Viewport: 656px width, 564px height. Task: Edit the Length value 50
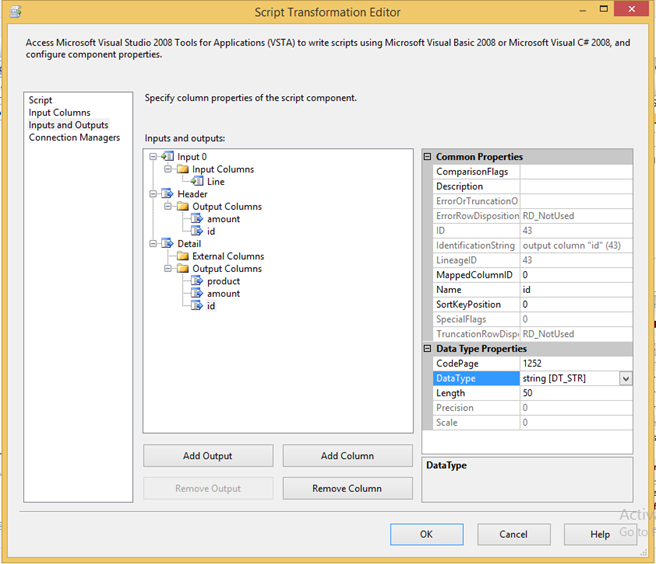pyautogui.click(x=576, y=393)
